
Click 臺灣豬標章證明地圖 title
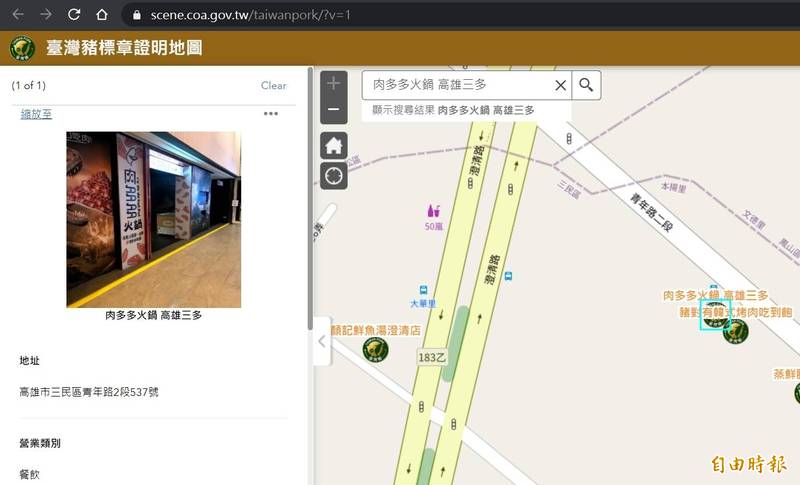pos(124,48)
